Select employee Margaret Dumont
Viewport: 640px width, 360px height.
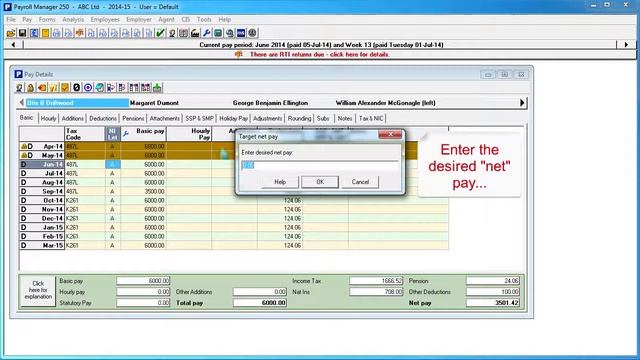point(154,103)
